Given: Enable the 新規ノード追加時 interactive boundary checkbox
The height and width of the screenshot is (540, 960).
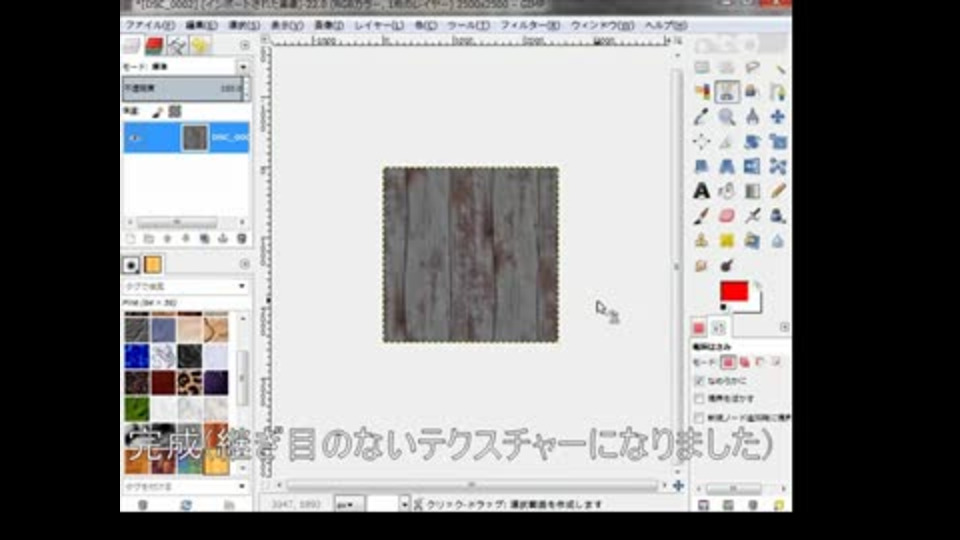Looking at the screenshot, I should pos(699,418).
